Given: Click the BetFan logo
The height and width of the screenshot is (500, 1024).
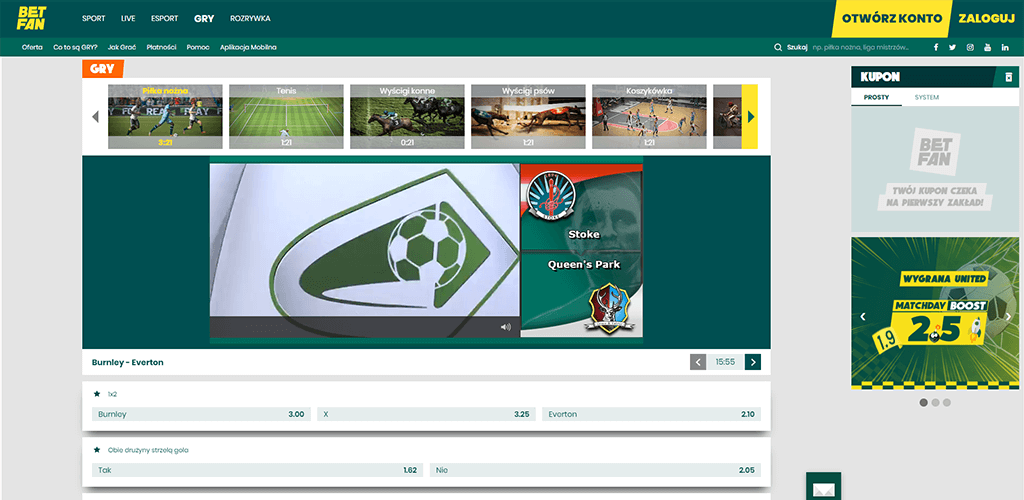Looking at the screenshot, I should 32,18.
